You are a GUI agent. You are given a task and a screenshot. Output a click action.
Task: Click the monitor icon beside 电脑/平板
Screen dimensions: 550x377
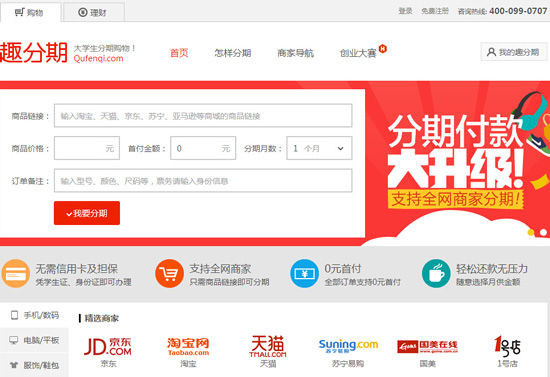coord(14,340)
